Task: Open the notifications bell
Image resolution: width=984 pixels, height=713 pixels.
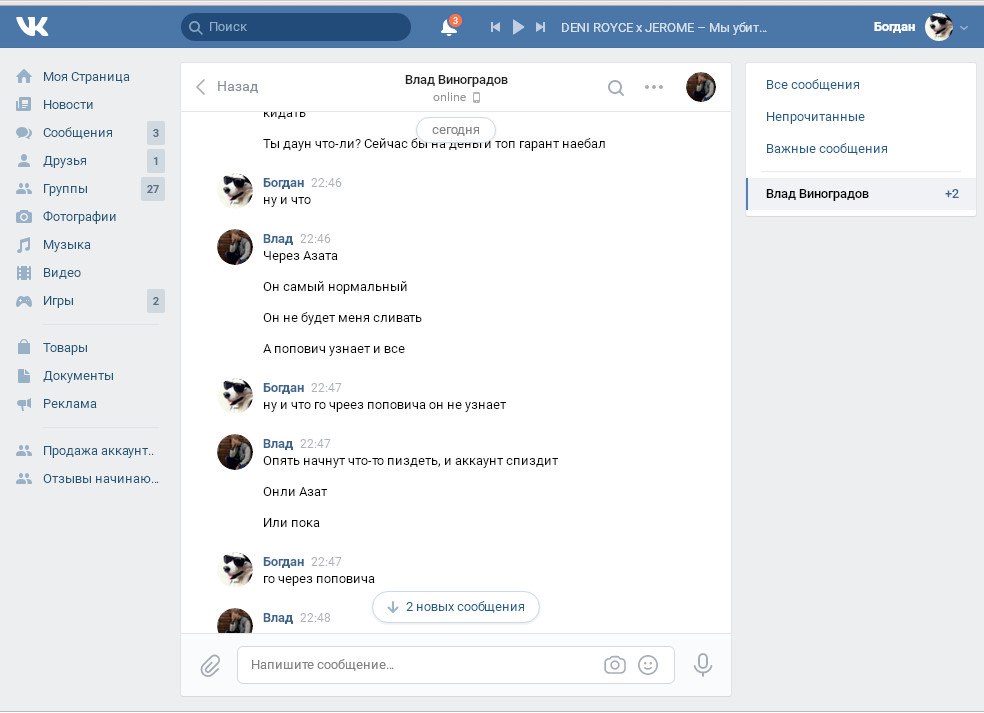Action: pyautogui.click(x=449, y=28)
